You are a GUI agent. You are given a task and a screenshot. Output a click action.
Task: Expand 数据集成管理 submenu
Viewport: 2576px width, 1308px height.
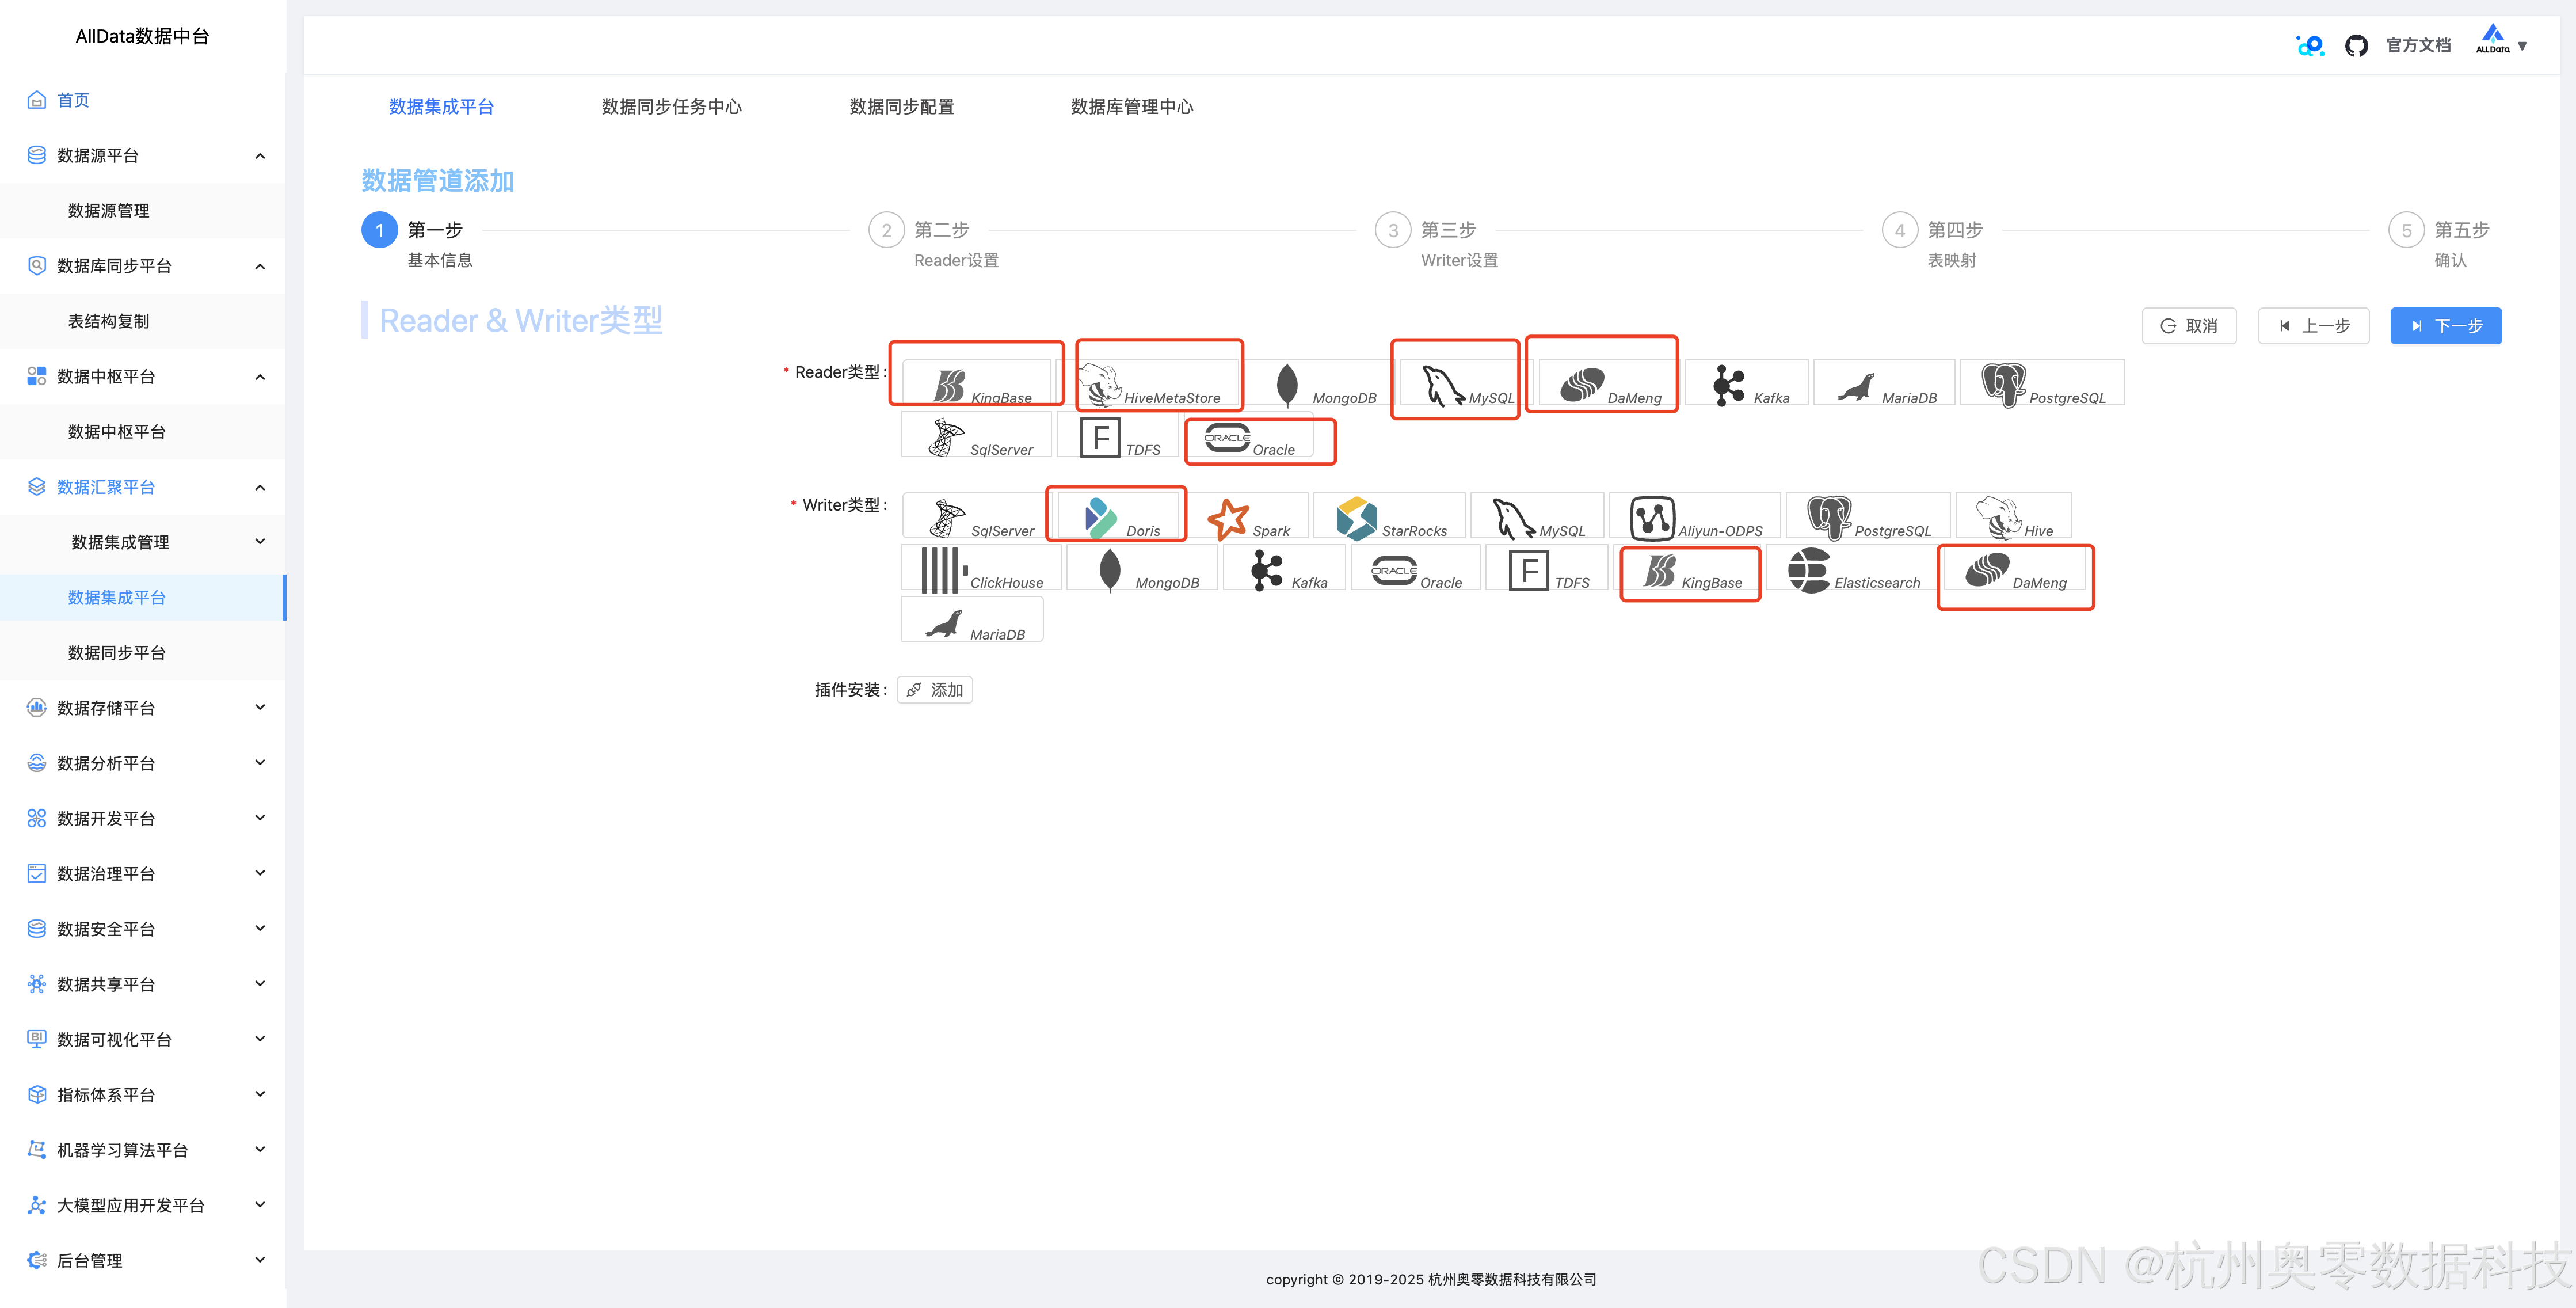click(260, 542)
